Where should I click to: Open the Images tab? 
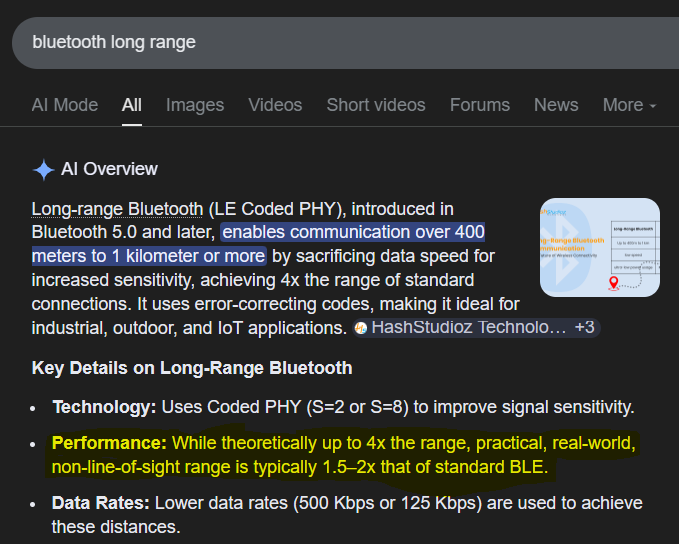[x=195, y=105]
